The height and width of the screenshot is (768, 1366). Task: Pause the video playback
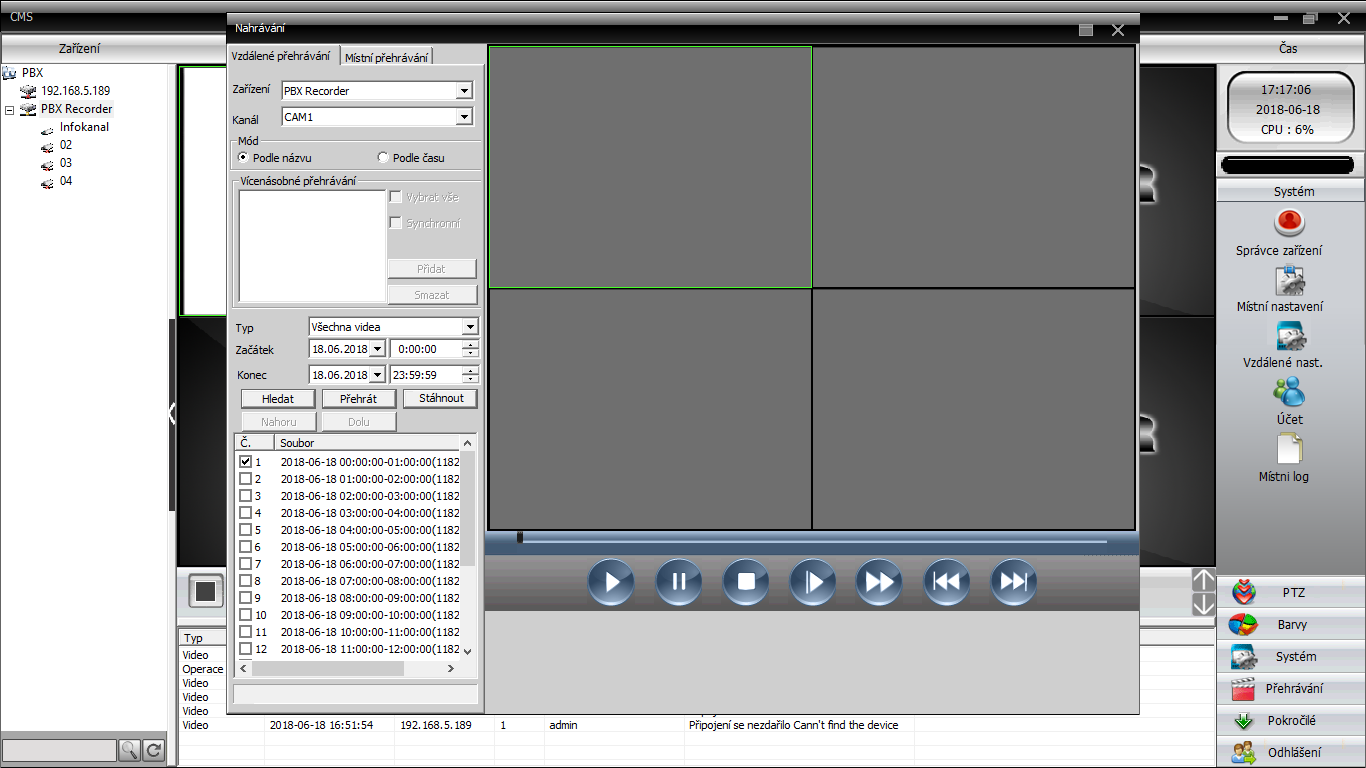click(x=678, y=582)
